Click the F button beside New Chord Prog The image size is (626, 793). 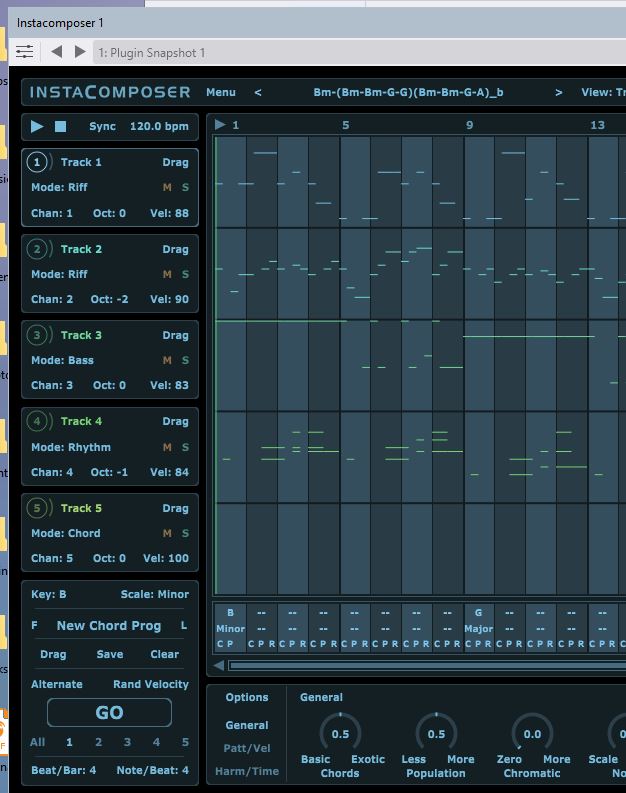tap(34, 626)
